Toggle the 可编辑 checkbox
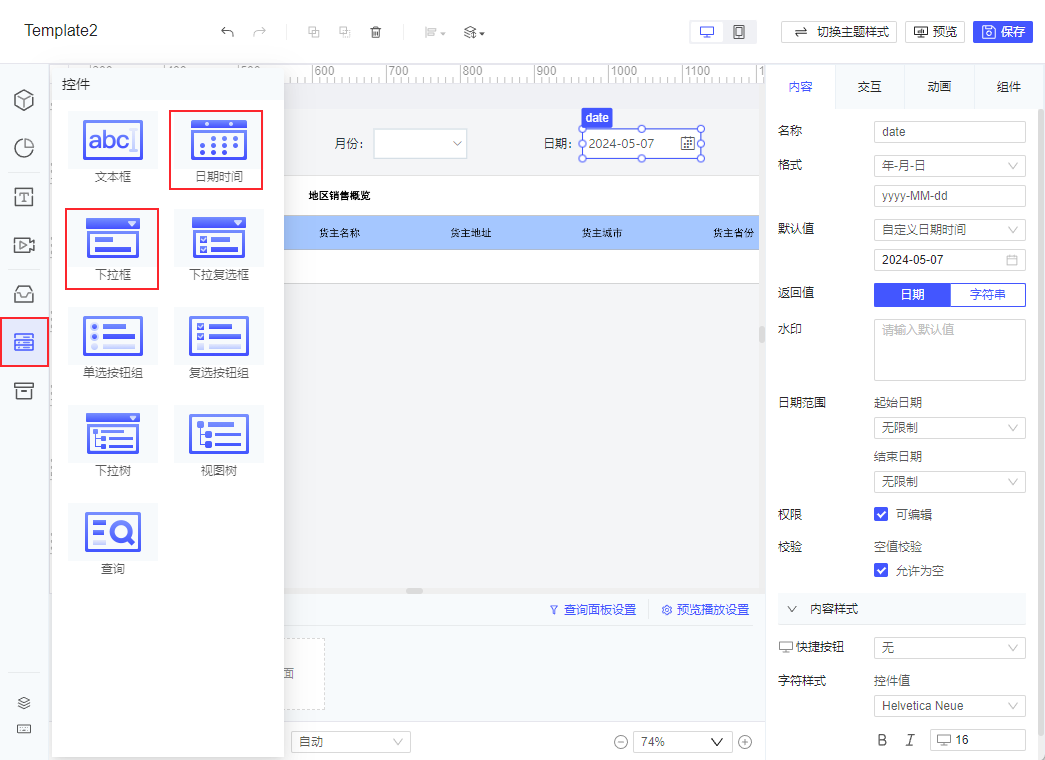Viewport: 1045px width, 760px height. pyautogui.click(x=881, y=514)
